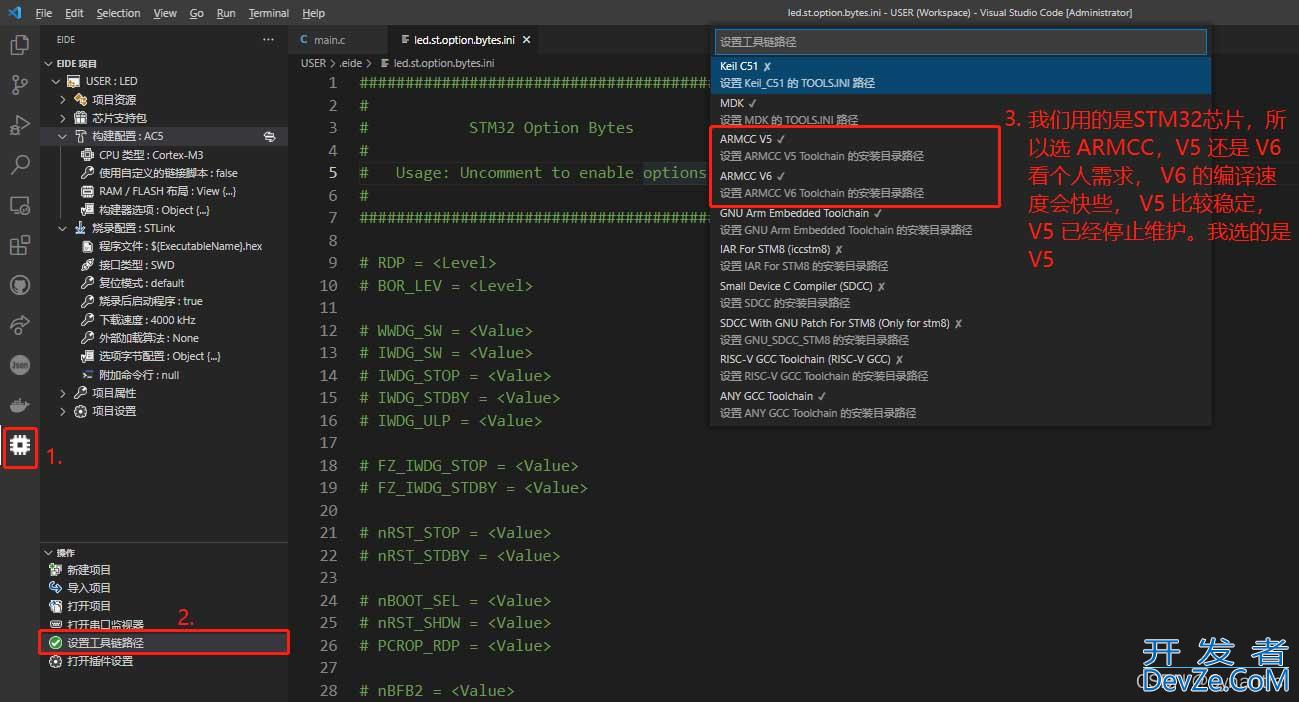The image size is (1299, 702).
Task: Click .eide in the breadcrumb path
Action: (350, 63)
